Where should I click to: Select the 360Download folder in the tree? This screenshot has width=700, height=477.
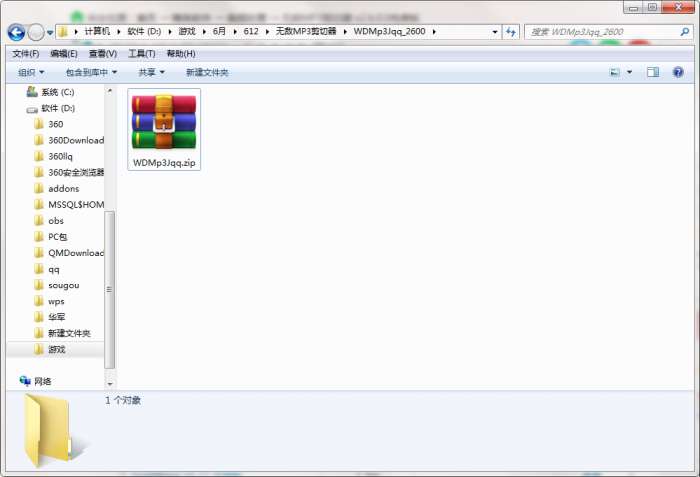(69, 140)
